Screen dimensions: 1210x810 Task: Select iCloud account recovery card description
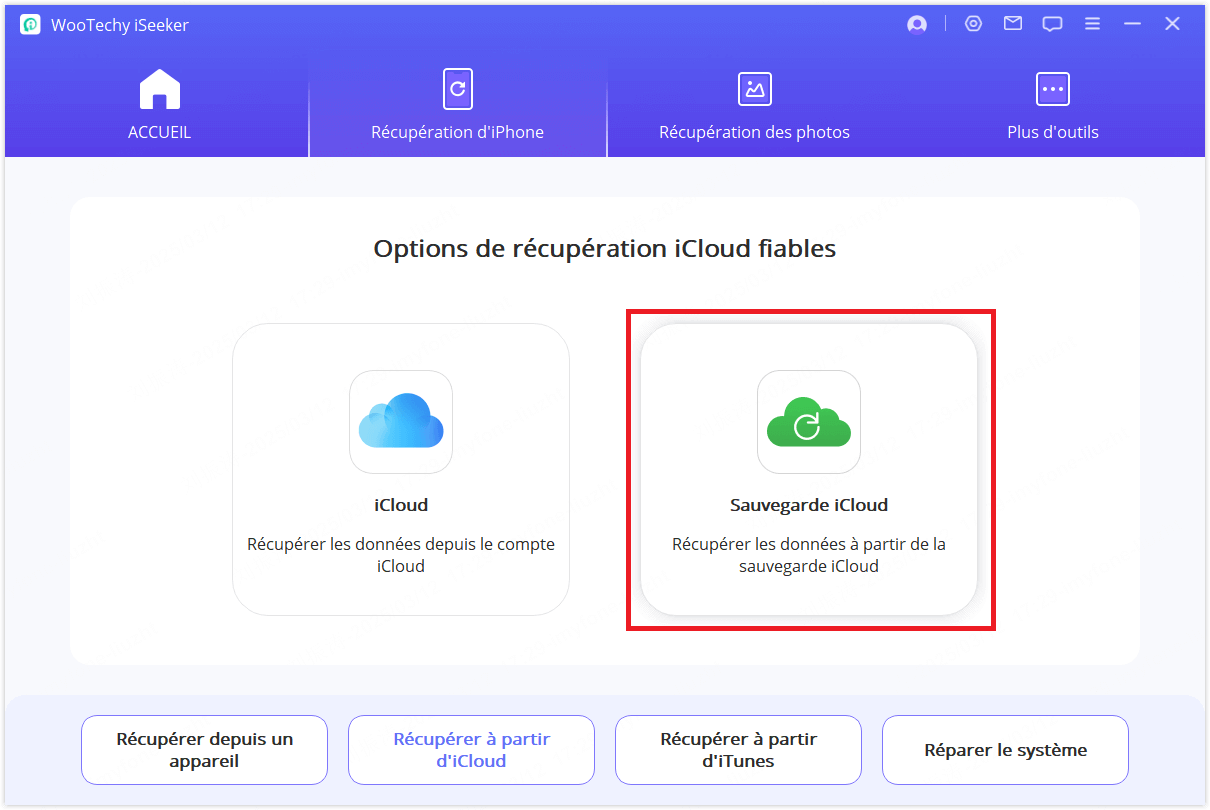pyautogui.click(x=401, y=555)
